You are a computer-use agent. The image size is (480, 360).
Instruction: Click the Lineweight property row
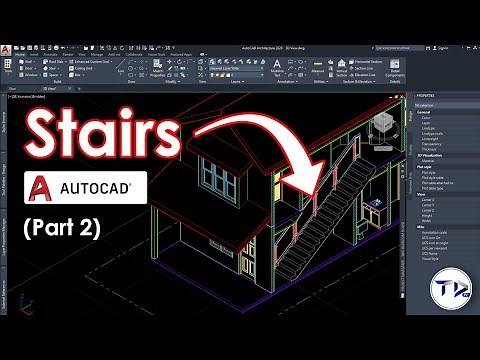point(447,139)
